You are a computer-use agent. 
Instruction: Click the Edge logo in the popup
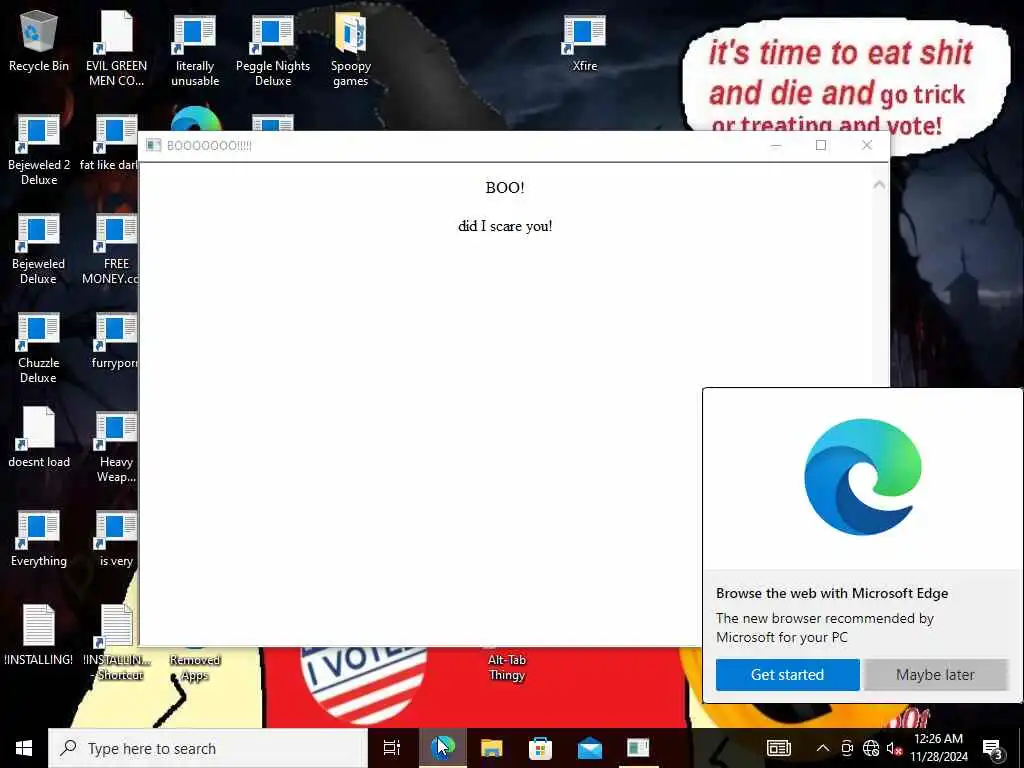tap(862, 477)
